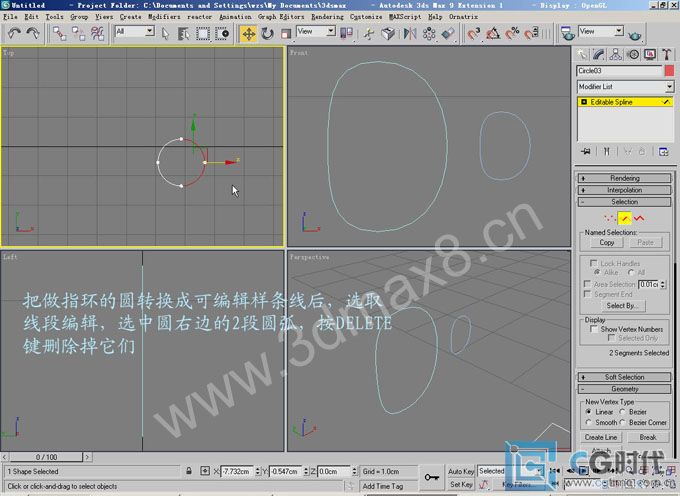Click the Configure Modifier Sets icon
Screen dimensions: 680x496
pyautogui.click(x=664, y=151)
